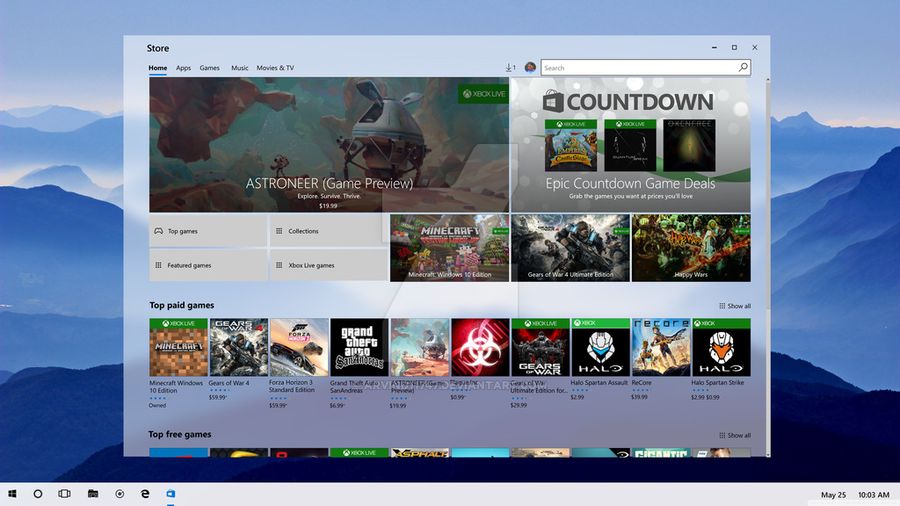Click the user profile avatar
Image resolution: width=900 pixels, height=506 pixels.
point(530,68)
